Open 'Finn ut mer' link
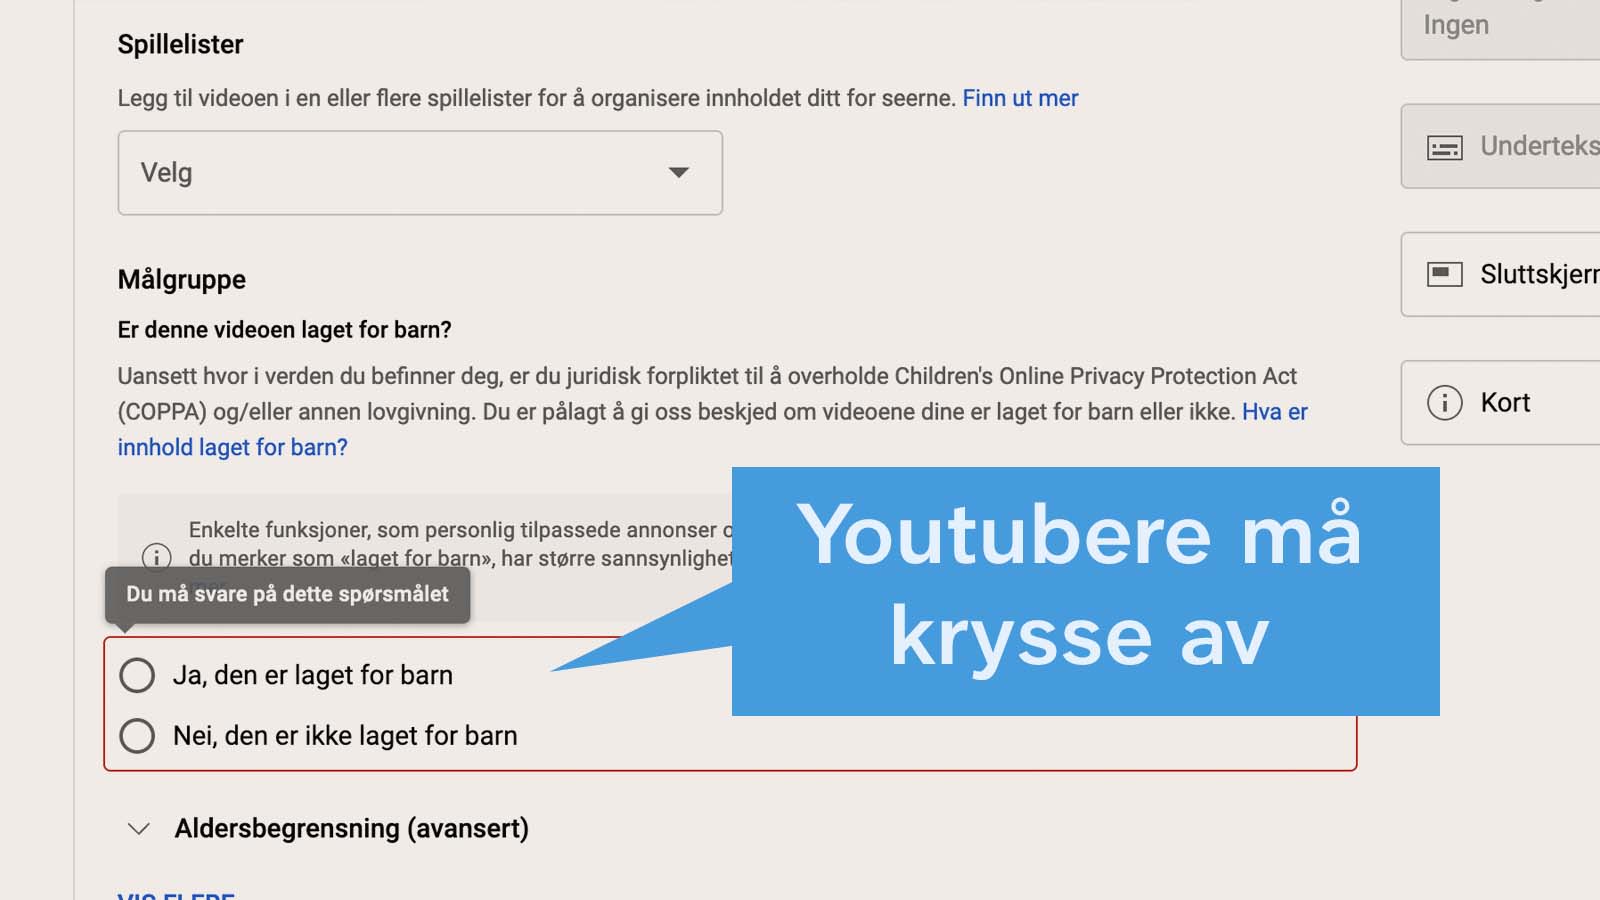This screenshot has width=1600, height=900. [1020, 98]
